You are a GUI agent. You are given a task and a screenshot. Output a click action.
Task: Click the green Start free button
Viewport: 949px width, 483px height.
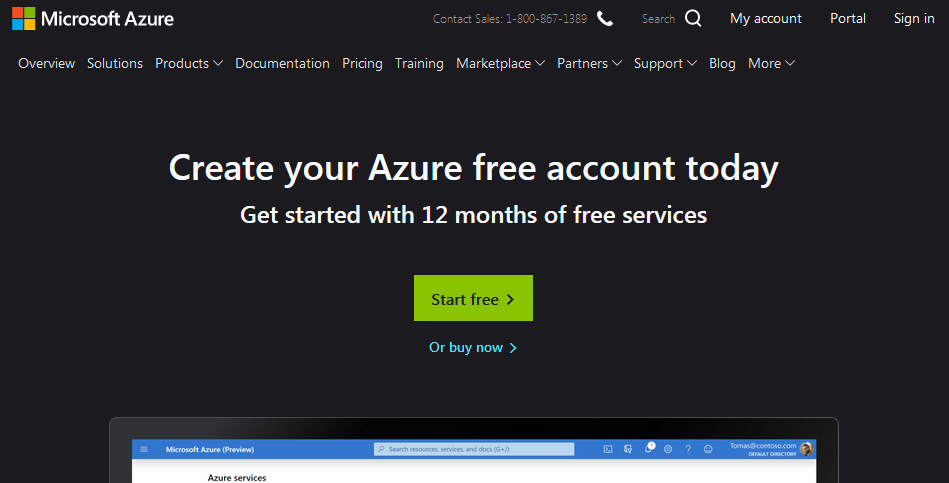pyautogui.click(x=473, y=298)
